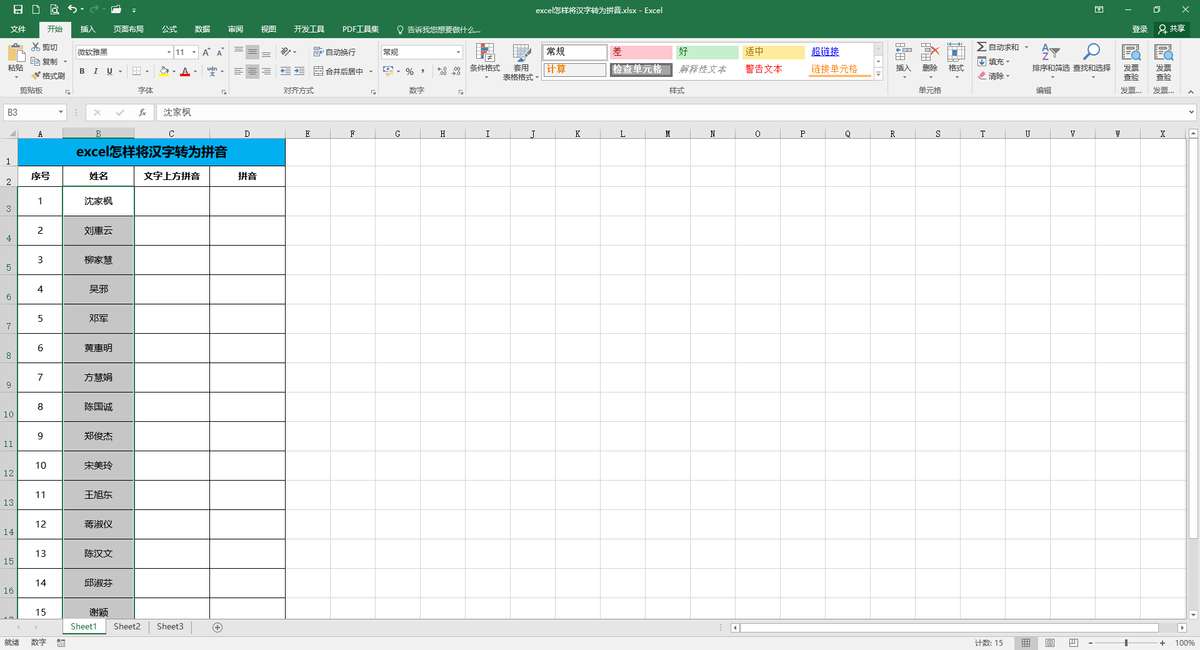Click the increase indent icon
This screenshot has height=650, width=1200.
(299, 71)
